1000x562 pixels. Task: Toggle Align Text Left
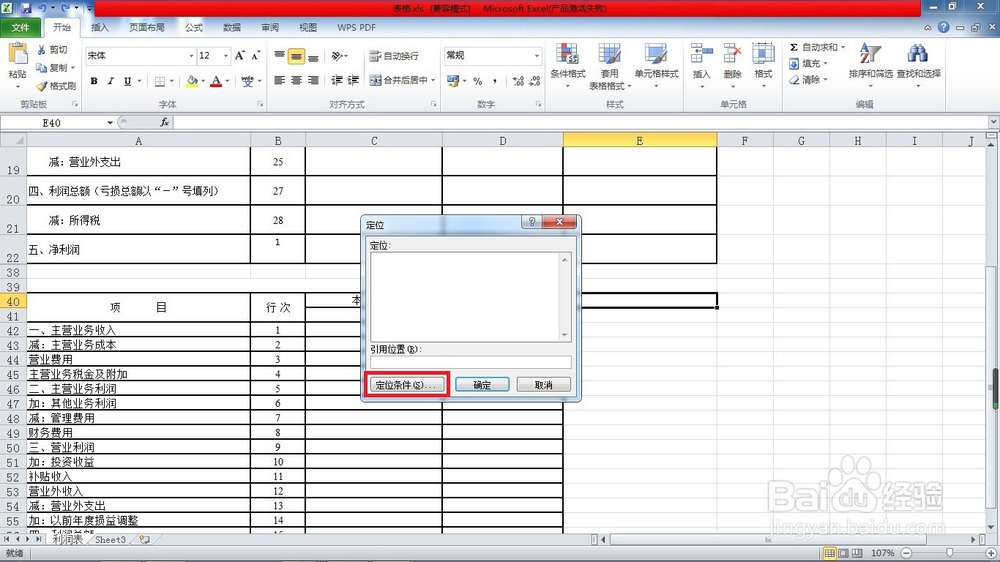point(279,80)
